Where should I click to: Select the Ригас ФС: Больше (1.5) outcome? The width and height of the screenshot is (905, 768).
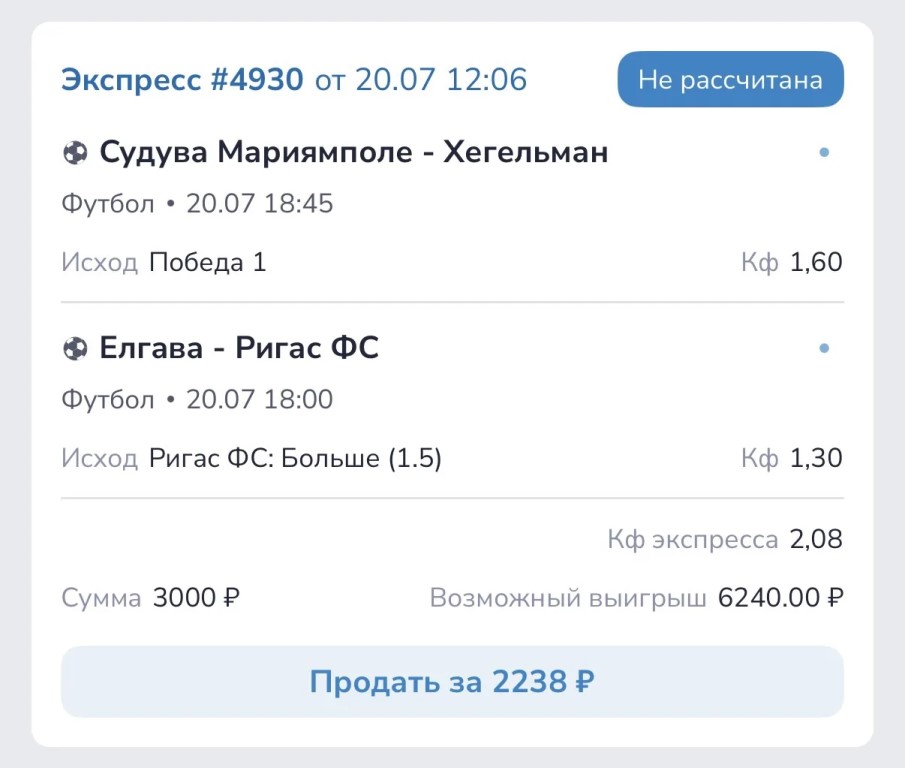(295, 458)
